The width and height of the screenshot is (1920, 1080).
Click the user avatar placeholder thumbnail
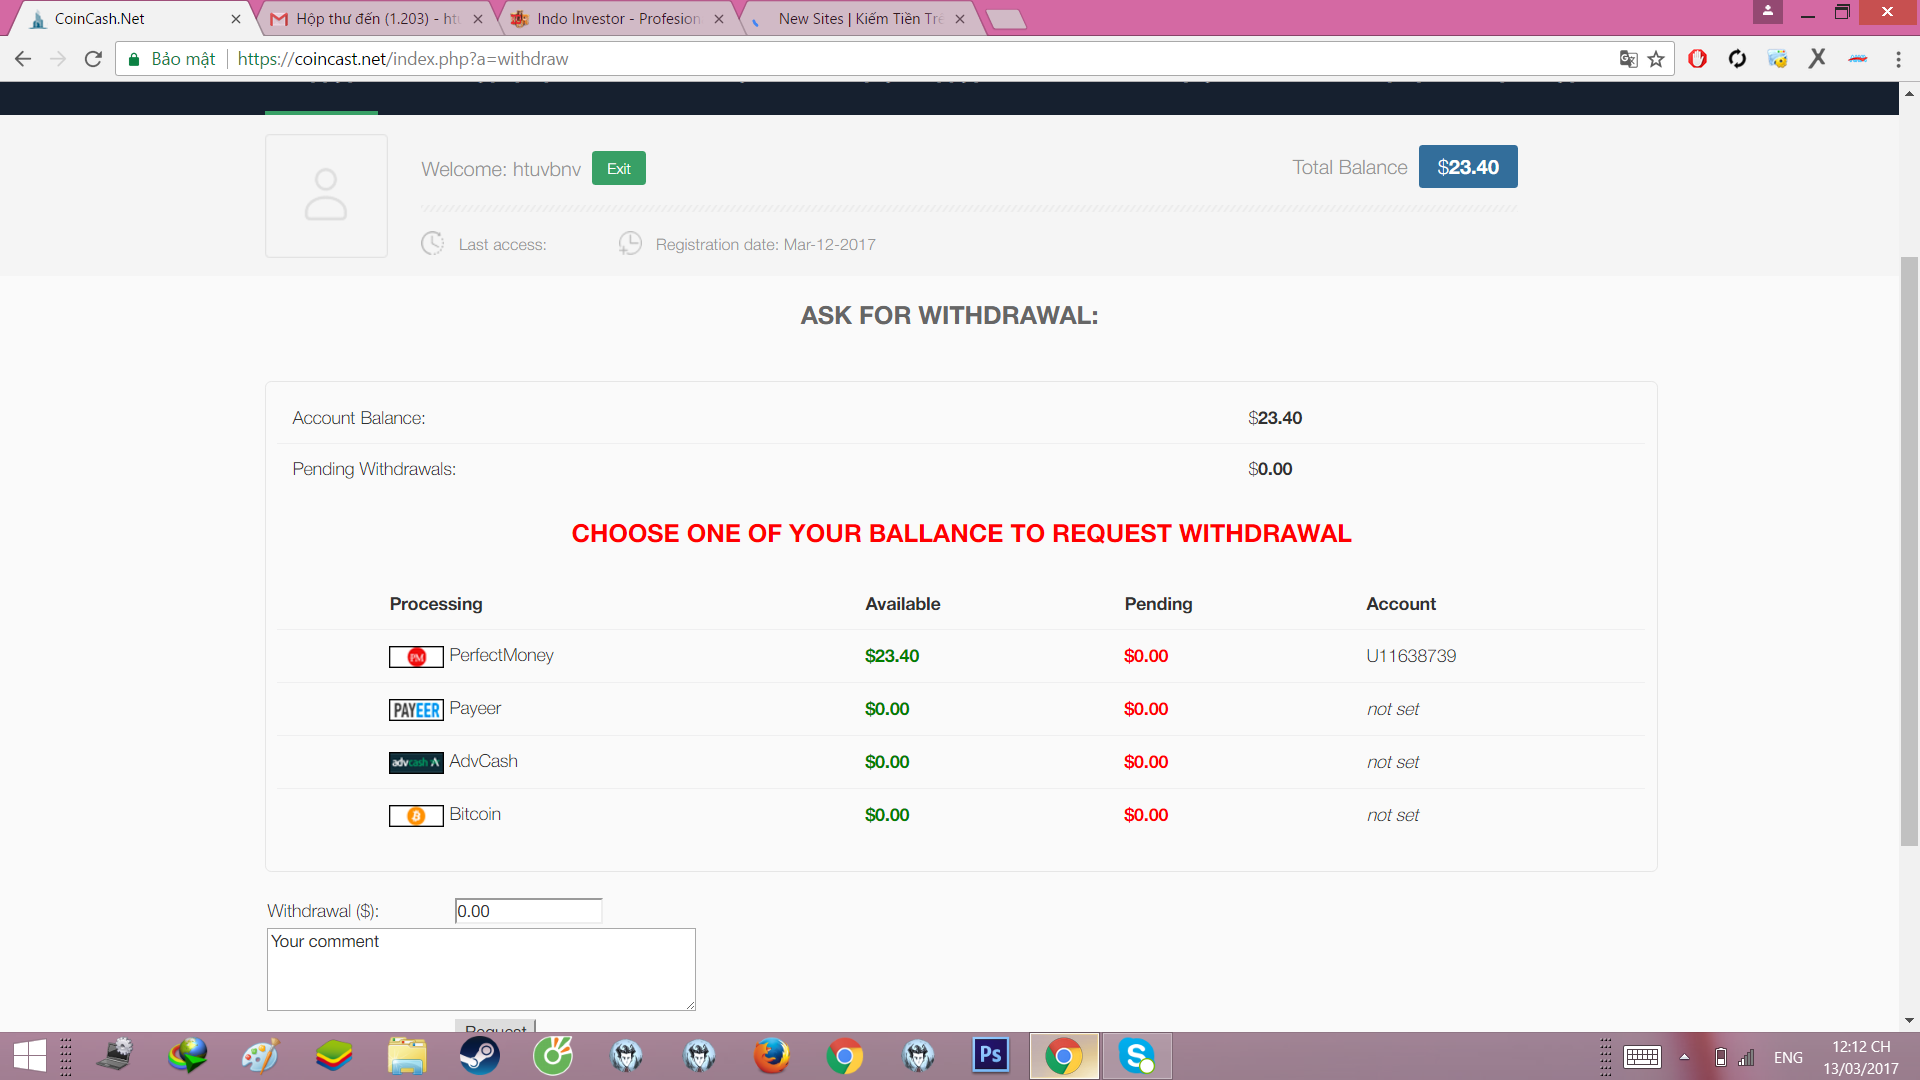(x=326, y=196)
